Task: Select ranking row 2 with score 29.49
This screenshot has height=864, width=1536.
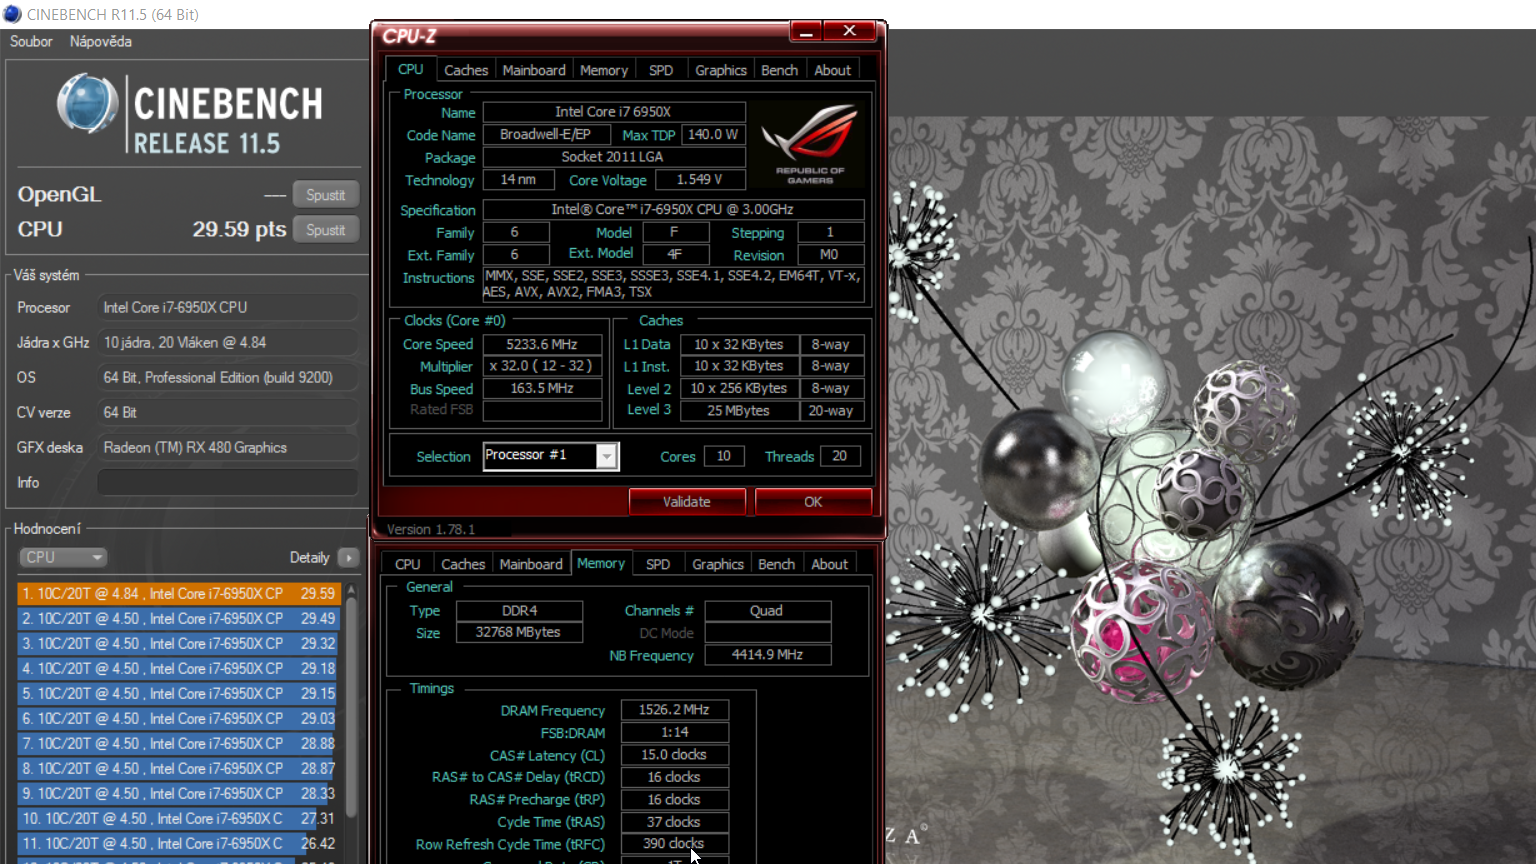Action: (179, 618)
